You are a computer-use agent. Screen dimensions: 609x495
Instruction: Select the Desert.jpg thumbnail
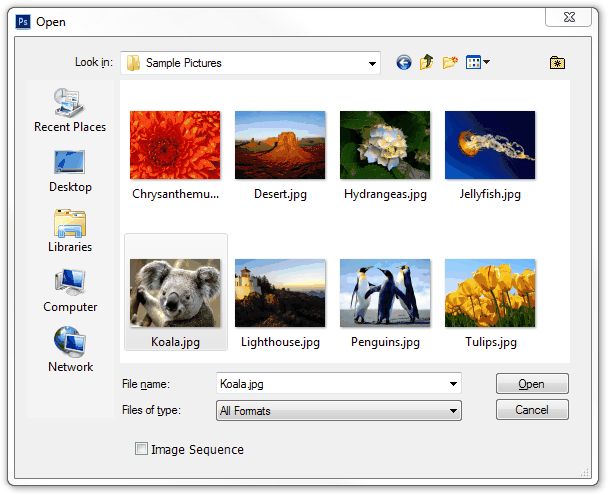[280, 145]
